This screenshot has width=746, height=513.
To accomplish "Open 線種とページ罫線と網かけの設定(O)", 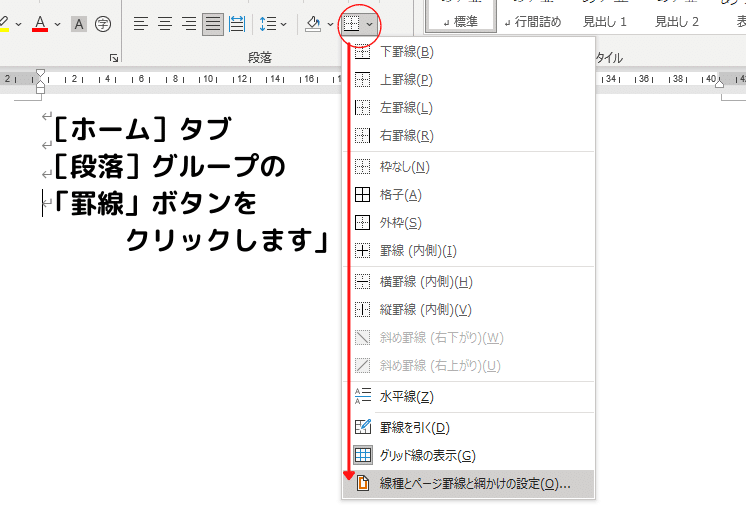I will [469, 484].
